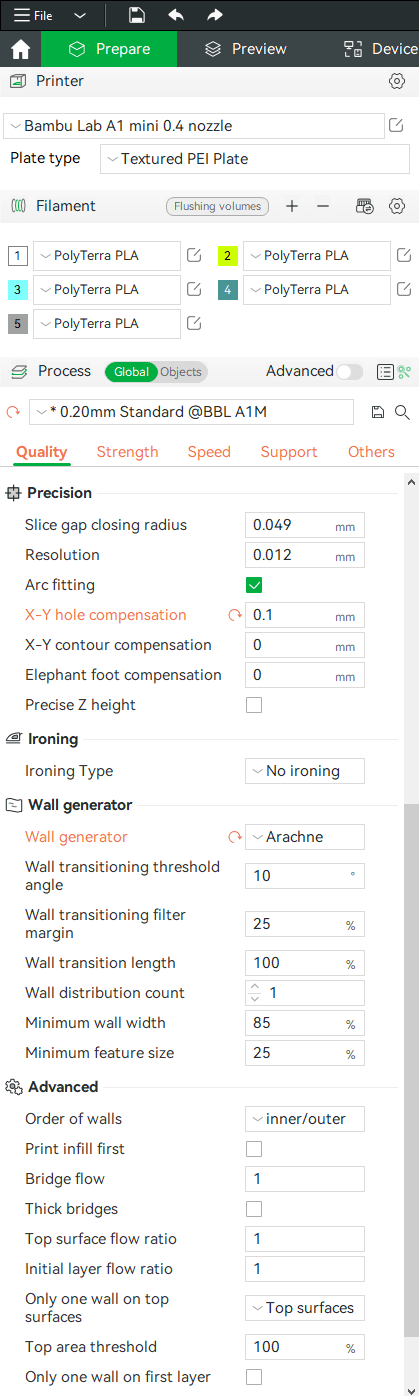
Task: Click the search process settings icon
Action: coord(402,412)
